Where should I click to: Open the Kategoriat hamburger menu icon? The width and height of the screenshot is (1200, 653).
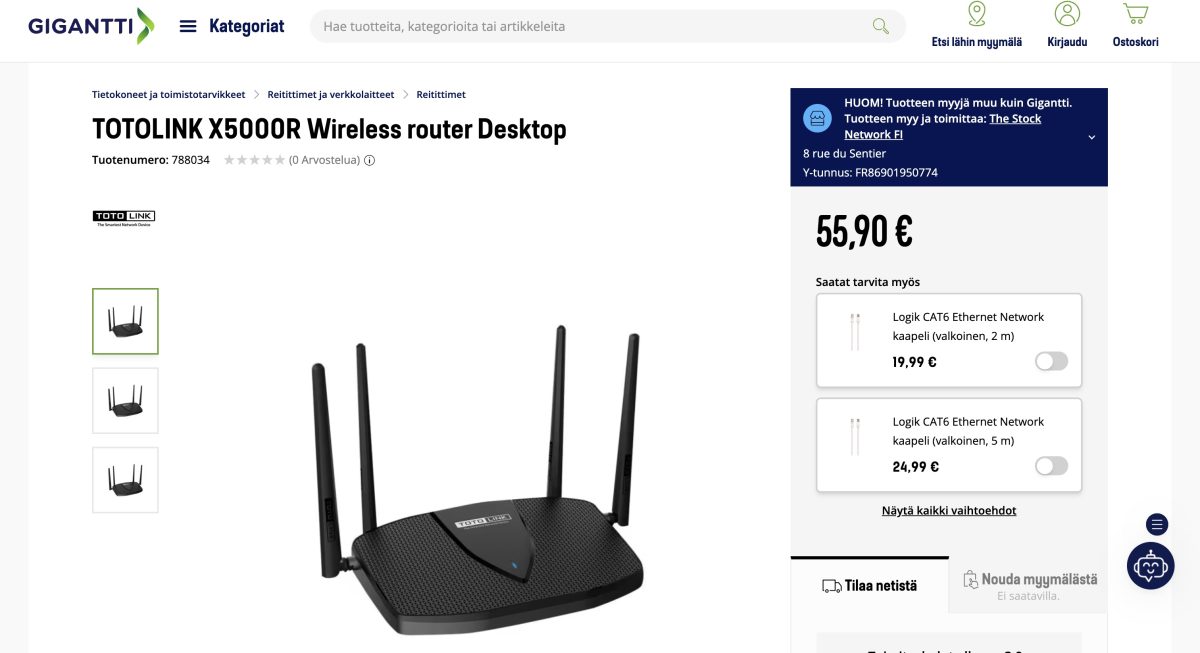pos(187,26)
